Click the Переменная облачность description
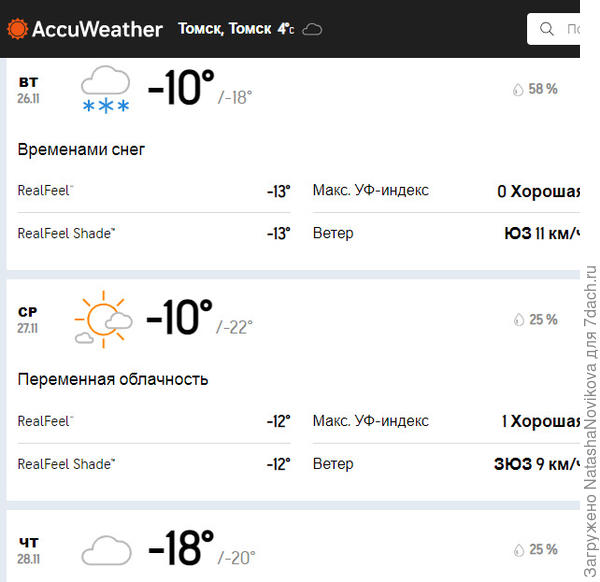Image resolution: width=600 pixels, height=582 pixels. click(x=113, y=379)
